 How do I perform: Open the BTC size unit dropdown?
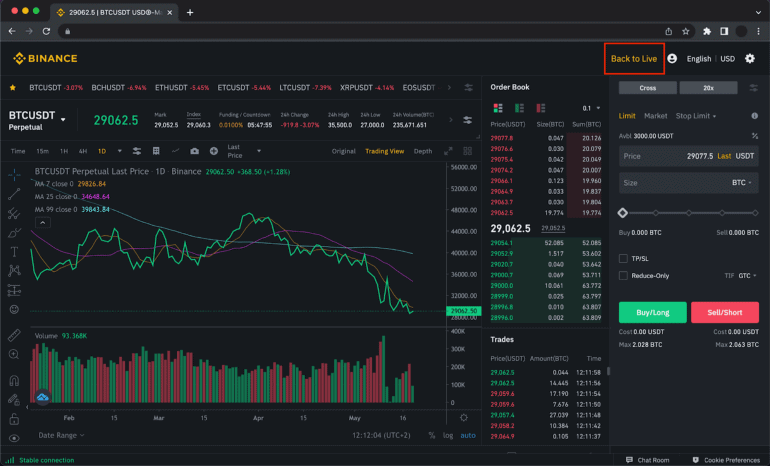[742, 183]
